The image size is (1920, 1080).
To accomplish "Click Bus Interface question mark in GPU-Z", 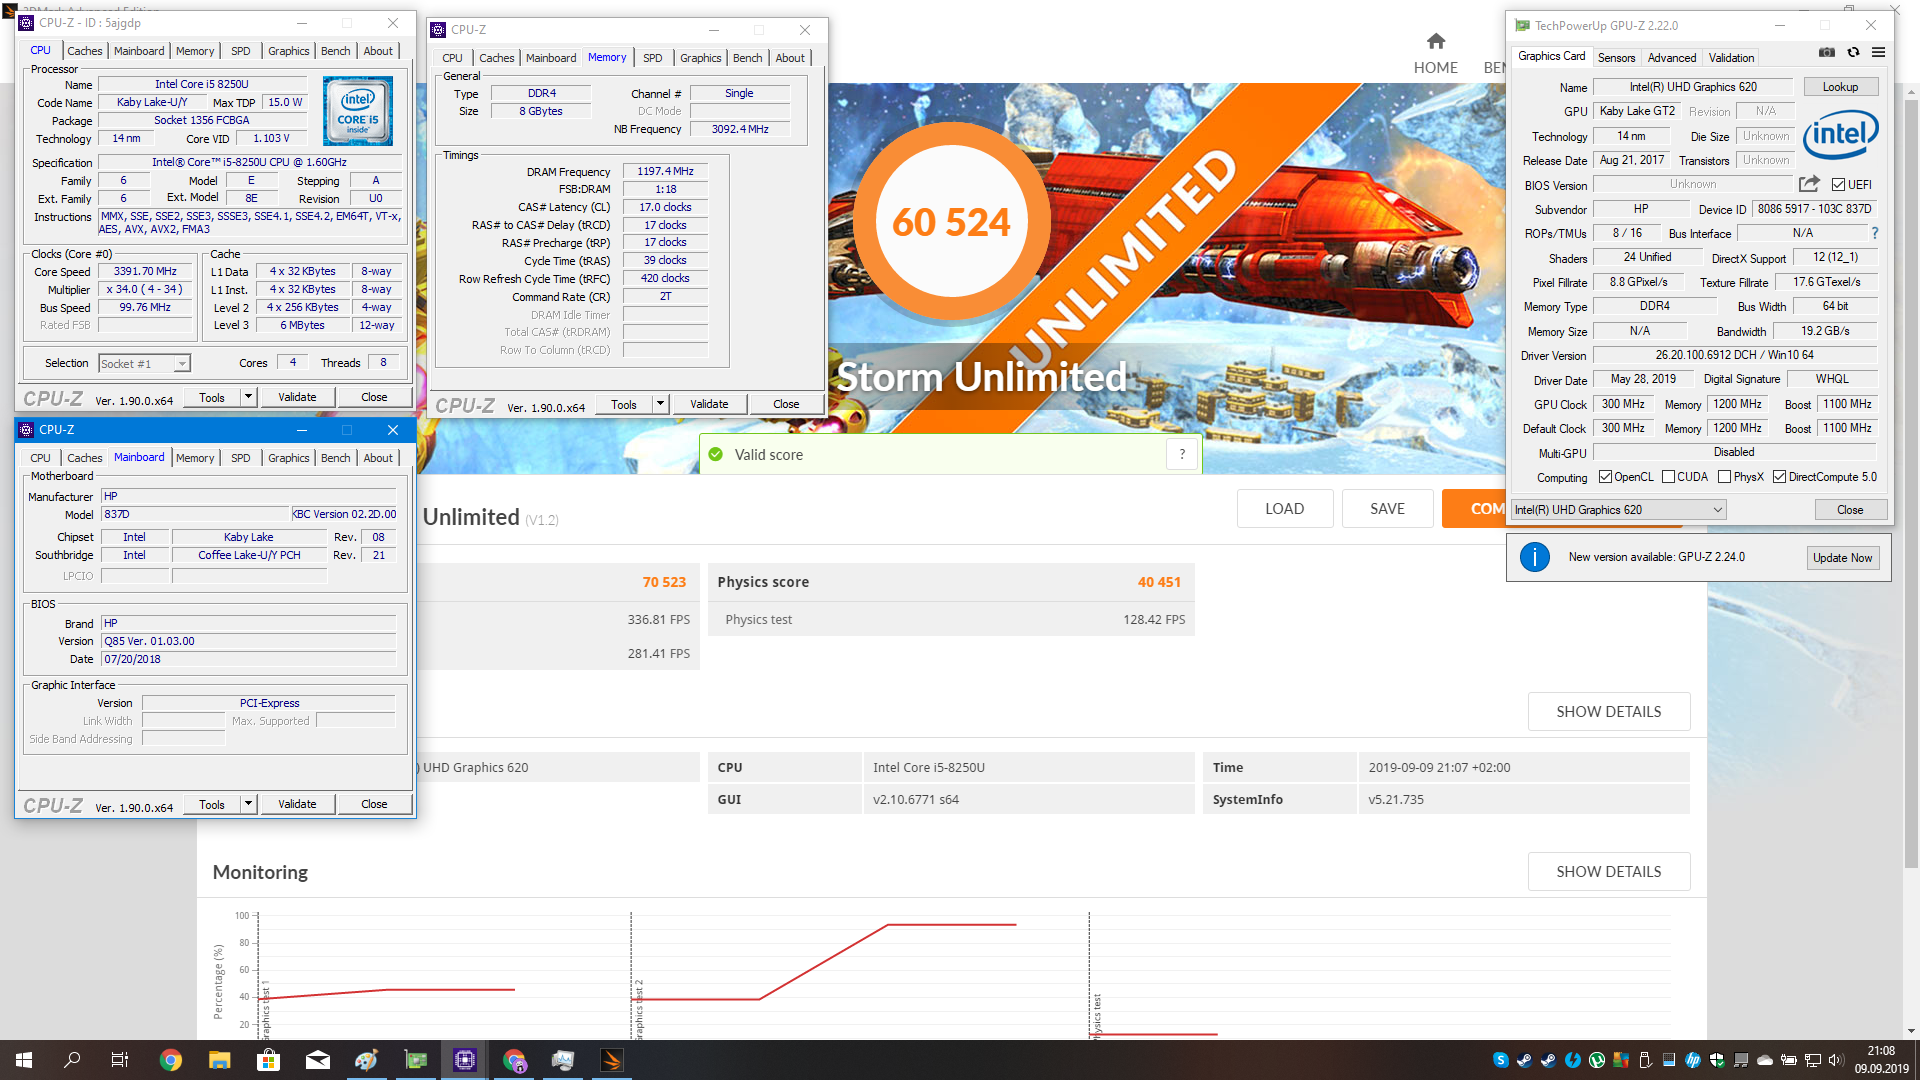I will click(x=1875, y=233).
